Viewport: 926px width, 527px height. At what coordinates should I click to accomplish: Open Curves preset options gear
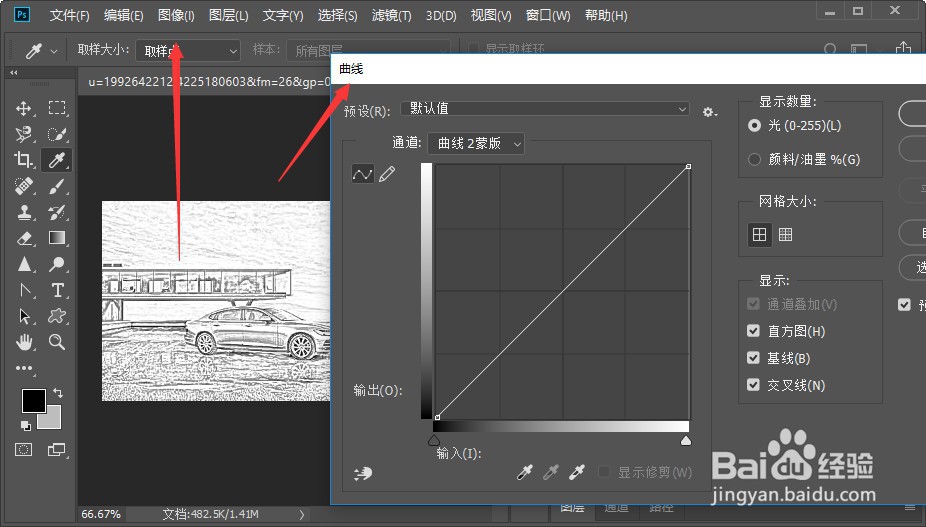point(709,112)
